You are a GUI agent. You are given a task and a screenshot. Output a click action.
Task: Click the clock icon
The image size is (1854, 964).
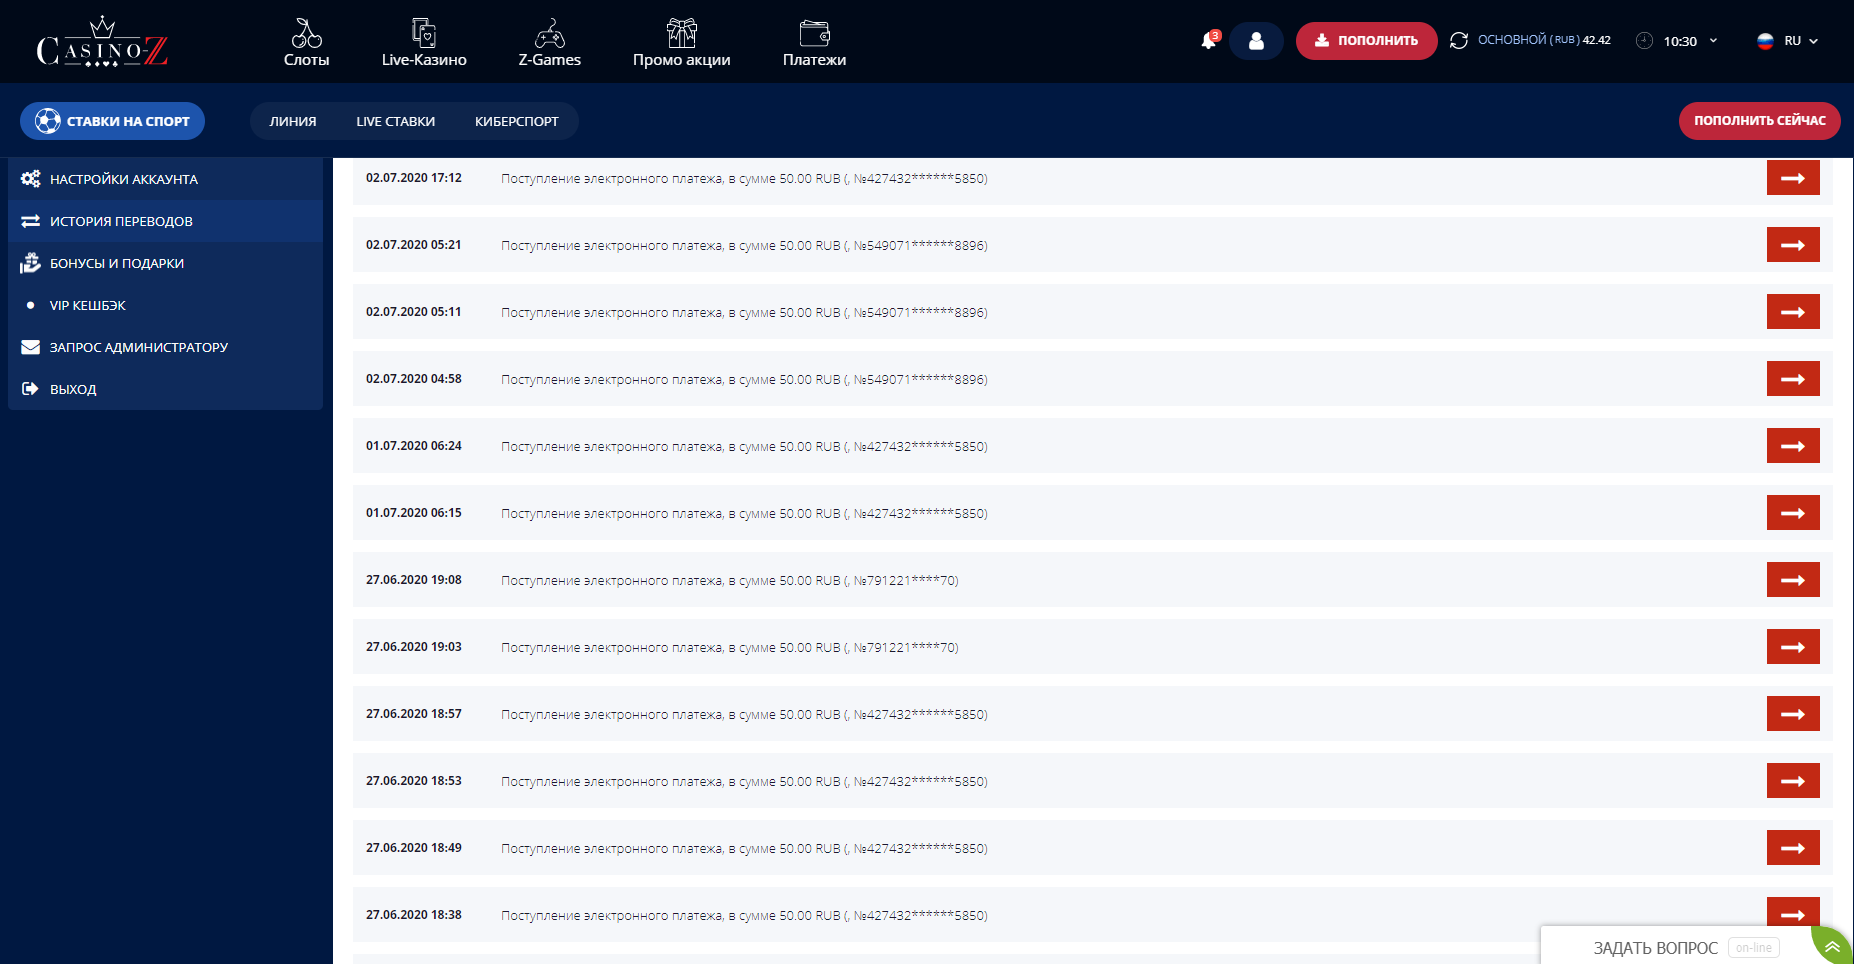click(1644, 40)
